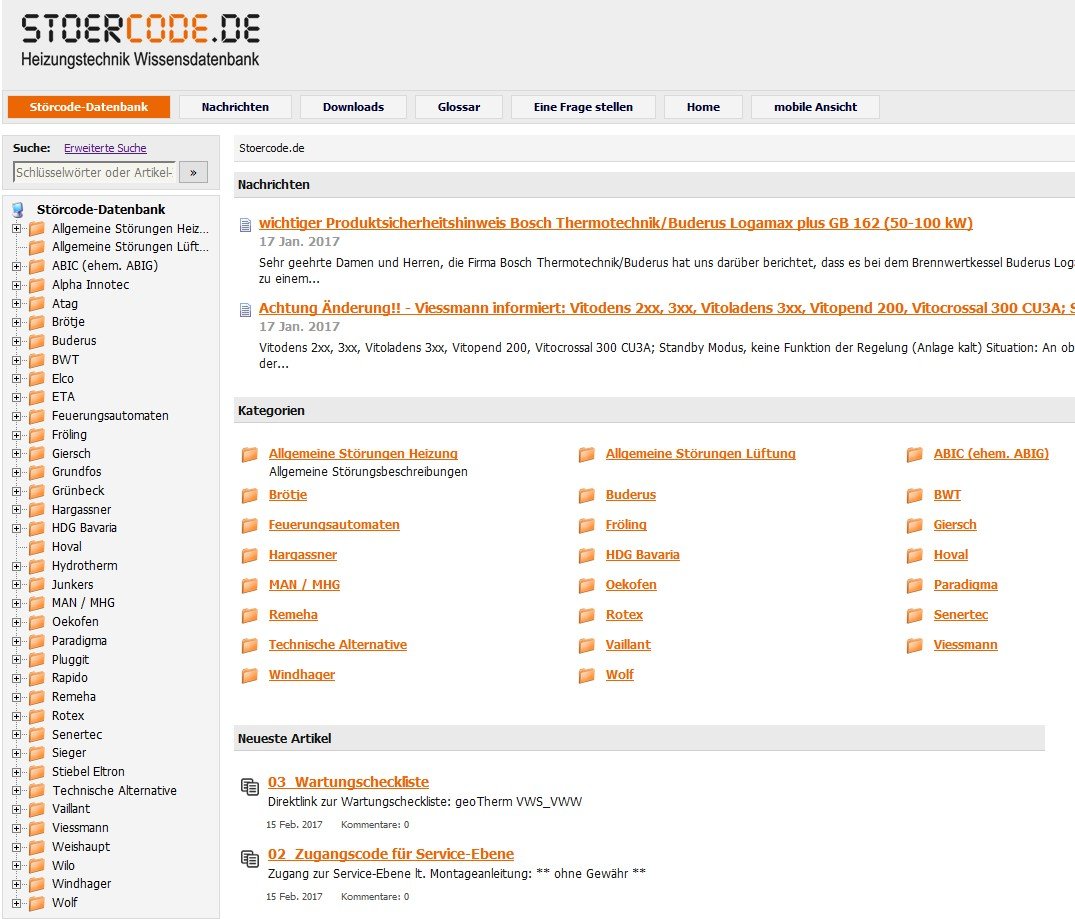Viewport: 1075px width, 919px height.
Task: Click folder icon beside Giersch category link
Action: coord(915,525)
